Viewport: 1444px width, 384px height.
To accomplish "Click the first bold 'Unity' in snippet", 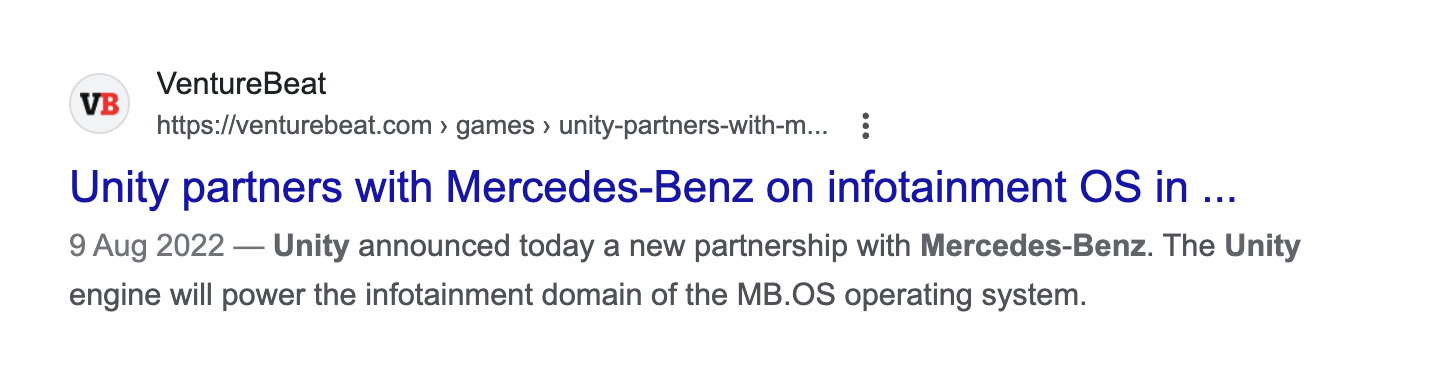I will (310, 247).
